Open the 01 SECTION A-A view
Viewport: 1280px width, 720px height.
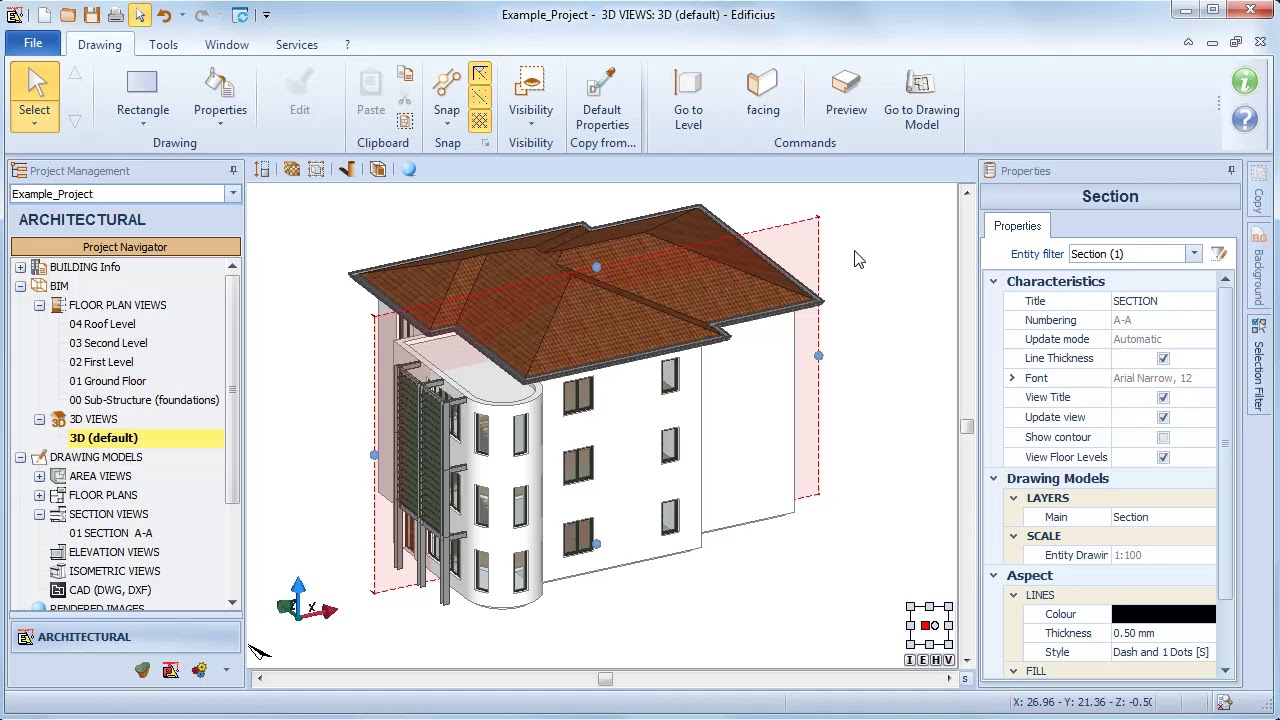tap(111, 533)
